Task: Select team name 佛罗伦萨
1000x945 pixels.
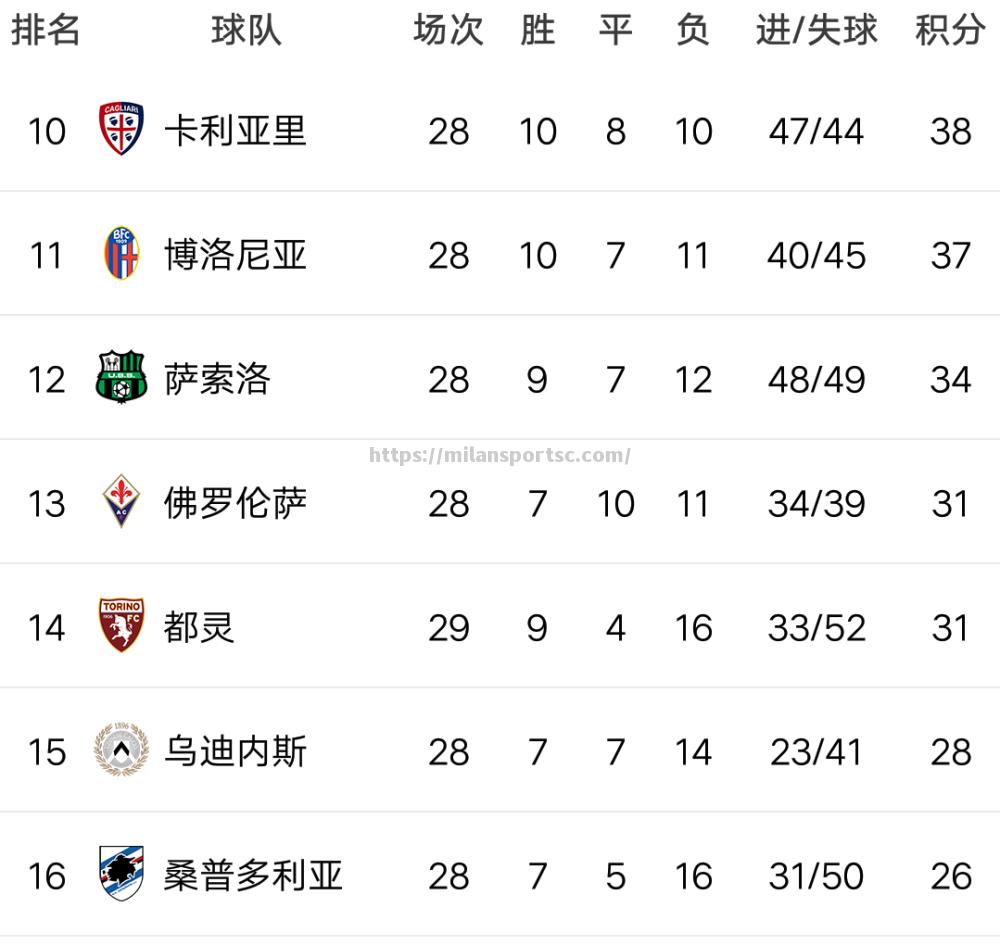Action: click(x=235, y=503)
